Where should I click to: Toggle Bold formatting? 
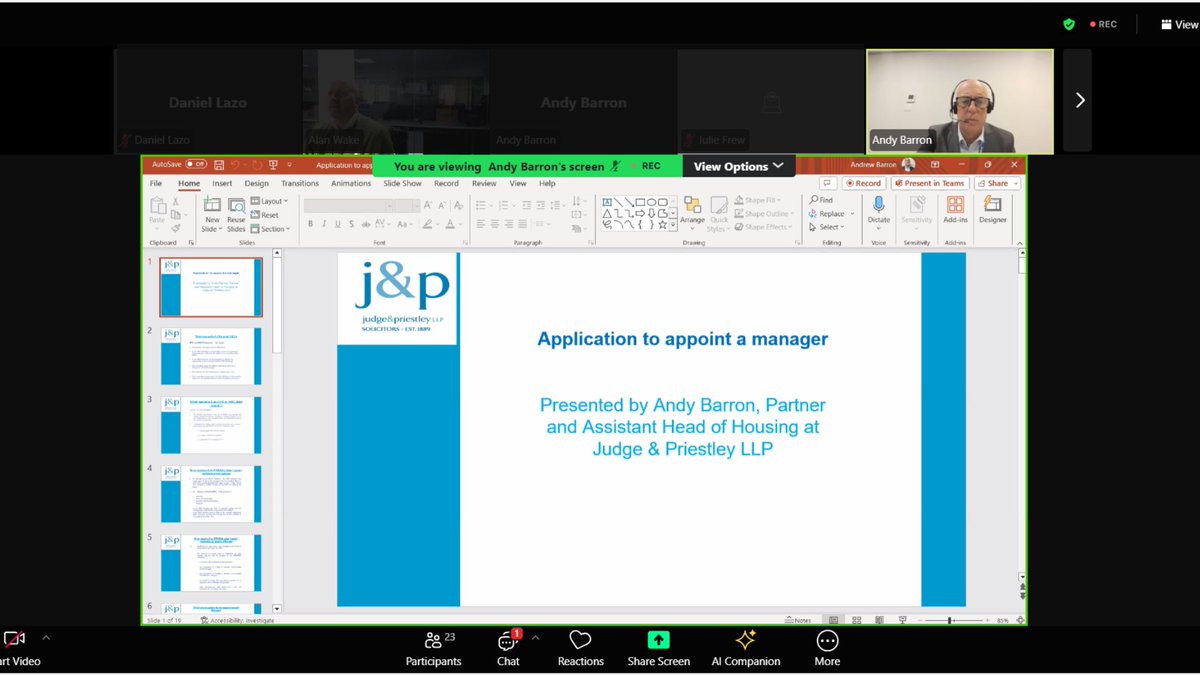tap(310, 224)
